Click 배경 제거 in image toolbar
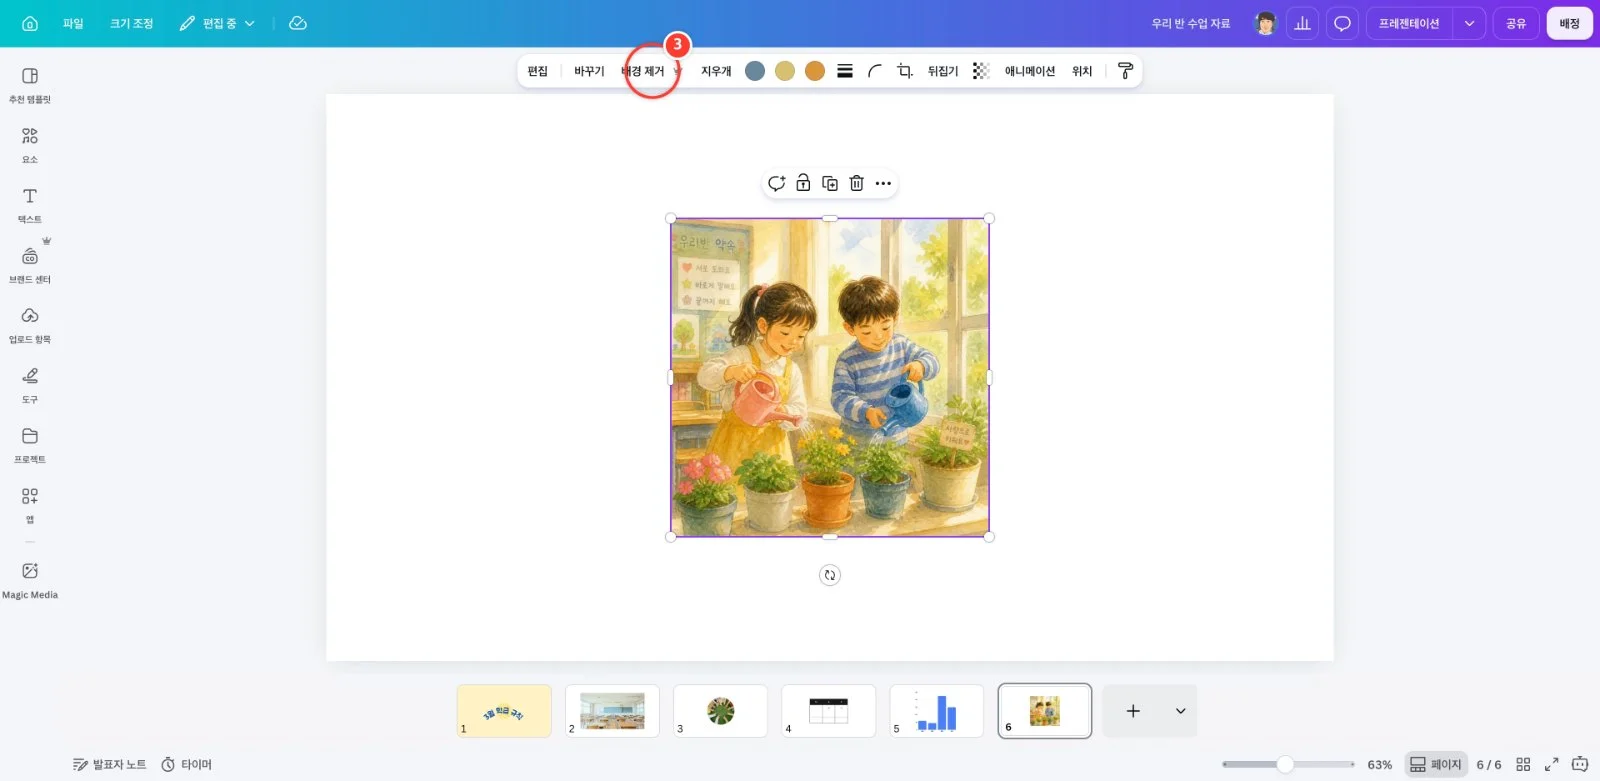The width and height of the screenshot is (1600, 781). [x=642, y=71]
